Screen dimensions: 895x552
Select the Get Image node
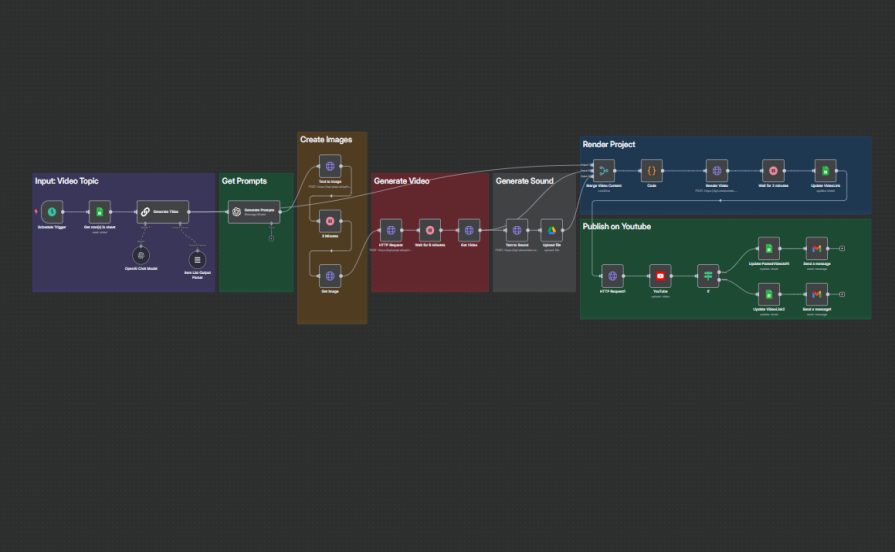click(331, 274)
